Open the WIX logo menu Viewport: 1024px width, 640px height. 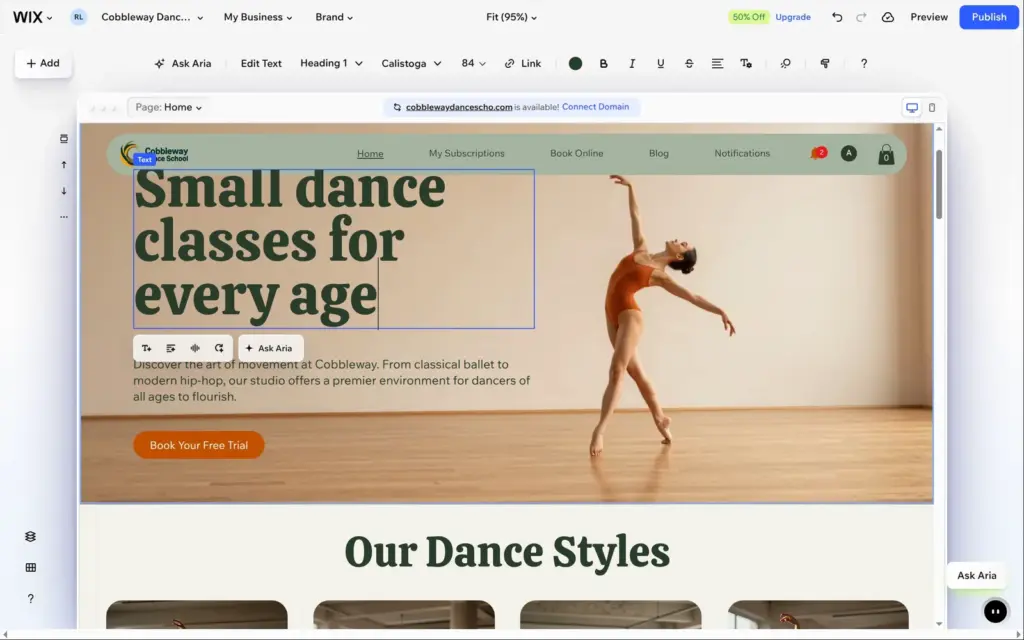[32, 17]
